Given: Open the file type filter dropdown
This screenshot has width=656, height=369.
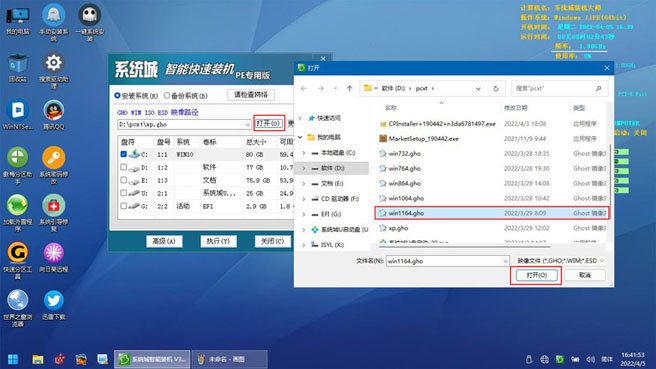Looking at the screenshot, I should tap(560, 261).
